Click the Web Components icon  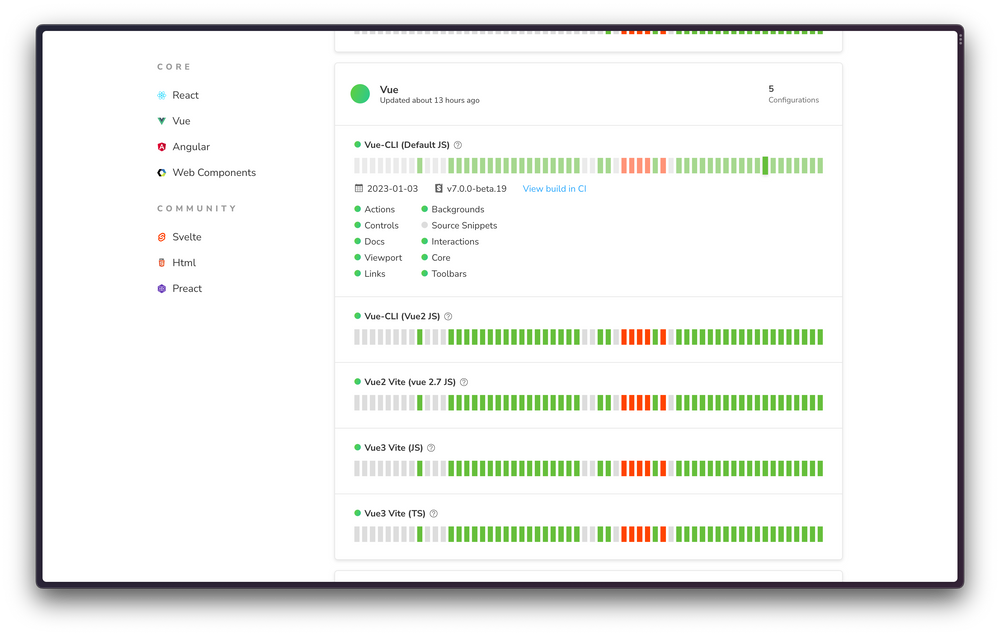click(161, 172)
